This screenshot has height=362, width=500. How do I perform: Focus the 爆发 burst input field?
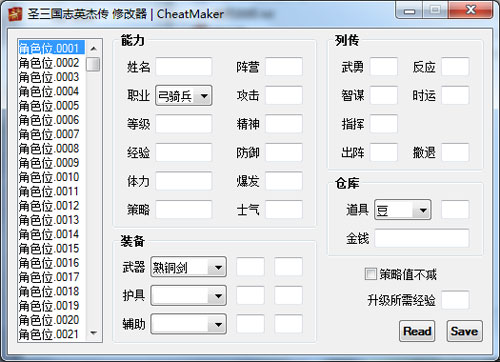coord(284,181)
